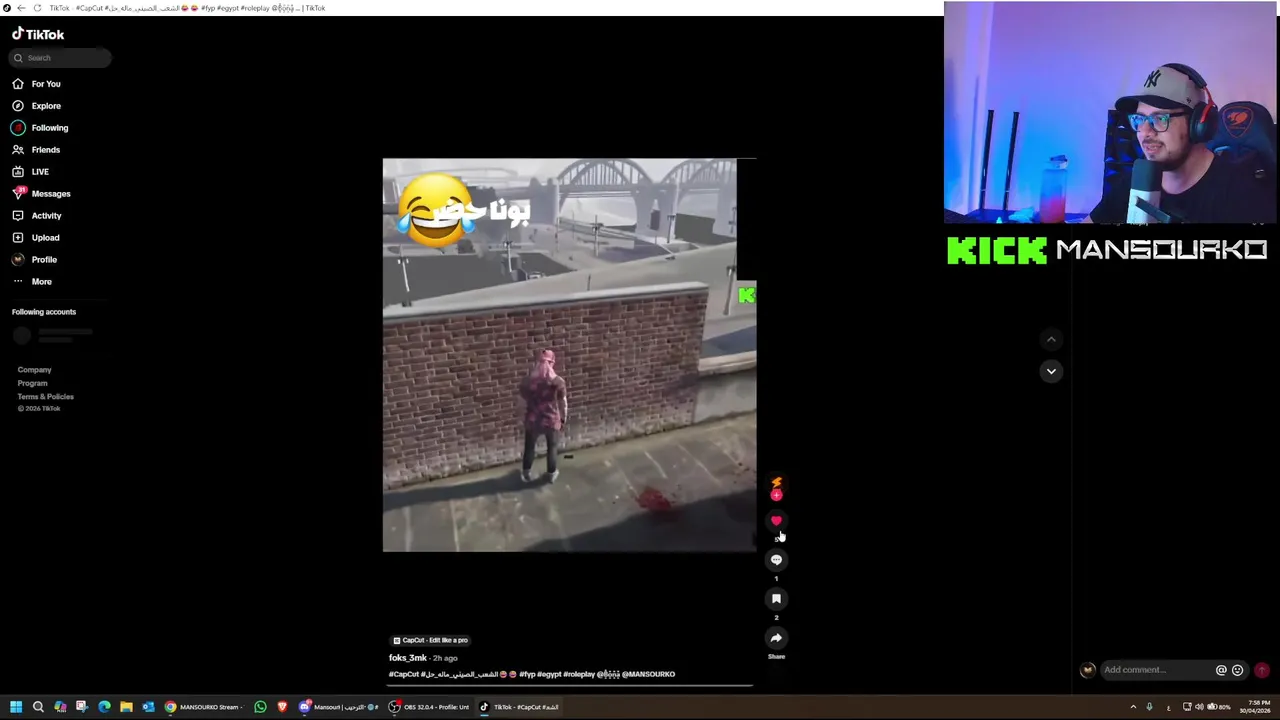
Task: Open Brave browser from the taskbar
Action: pos(283,707)
